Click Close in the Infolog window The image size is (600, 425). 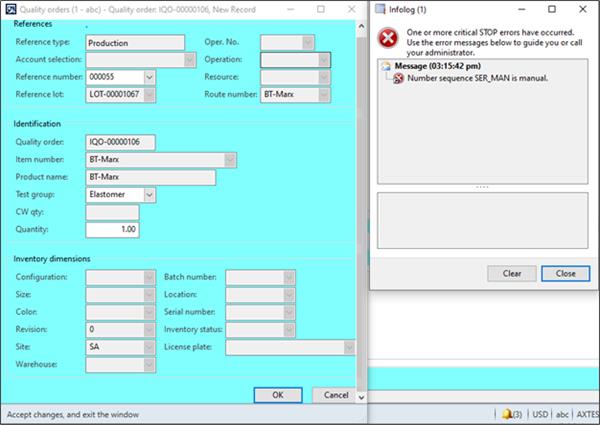pyautogui.click(x=565, y=273)
